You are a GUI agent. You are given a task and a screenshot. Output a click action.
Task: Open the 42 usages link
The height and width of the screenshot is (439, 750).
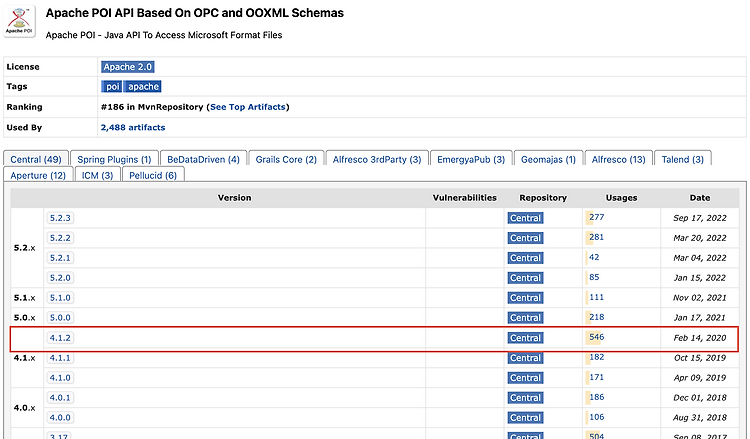(x=594, y=257)
